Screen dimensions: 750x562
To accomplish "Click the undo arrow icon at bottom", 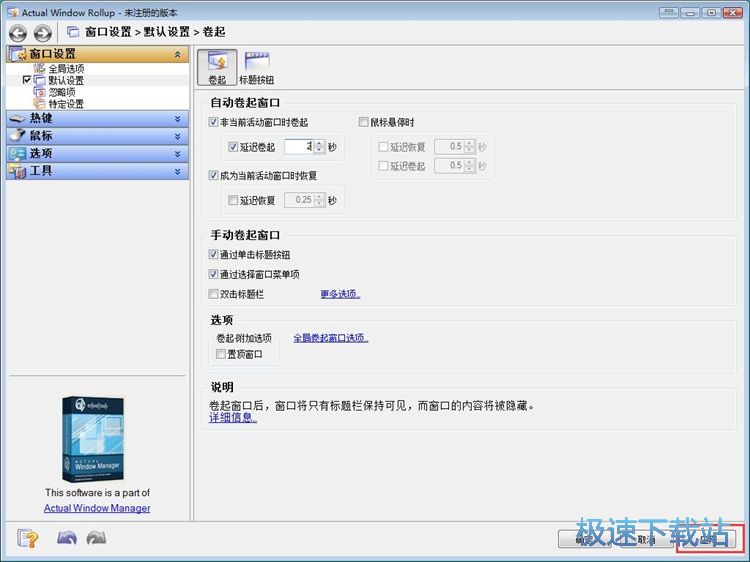I will coord(67,538).
